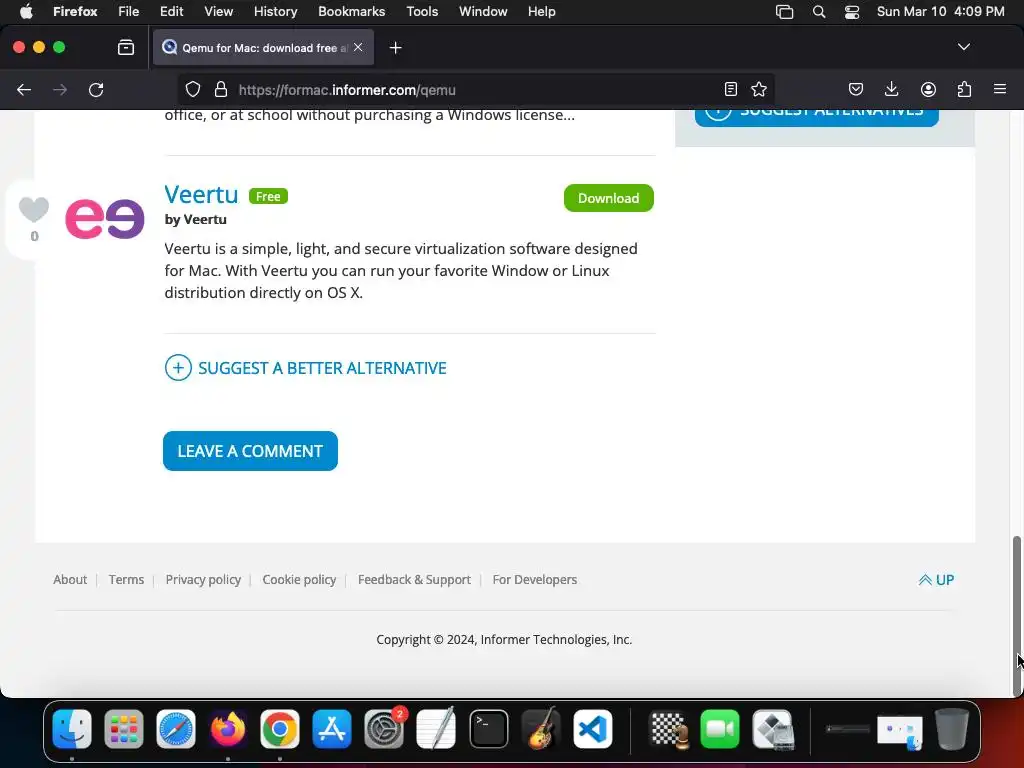
Task: Click the site security padlock icon
Action: tap(221, 89)
